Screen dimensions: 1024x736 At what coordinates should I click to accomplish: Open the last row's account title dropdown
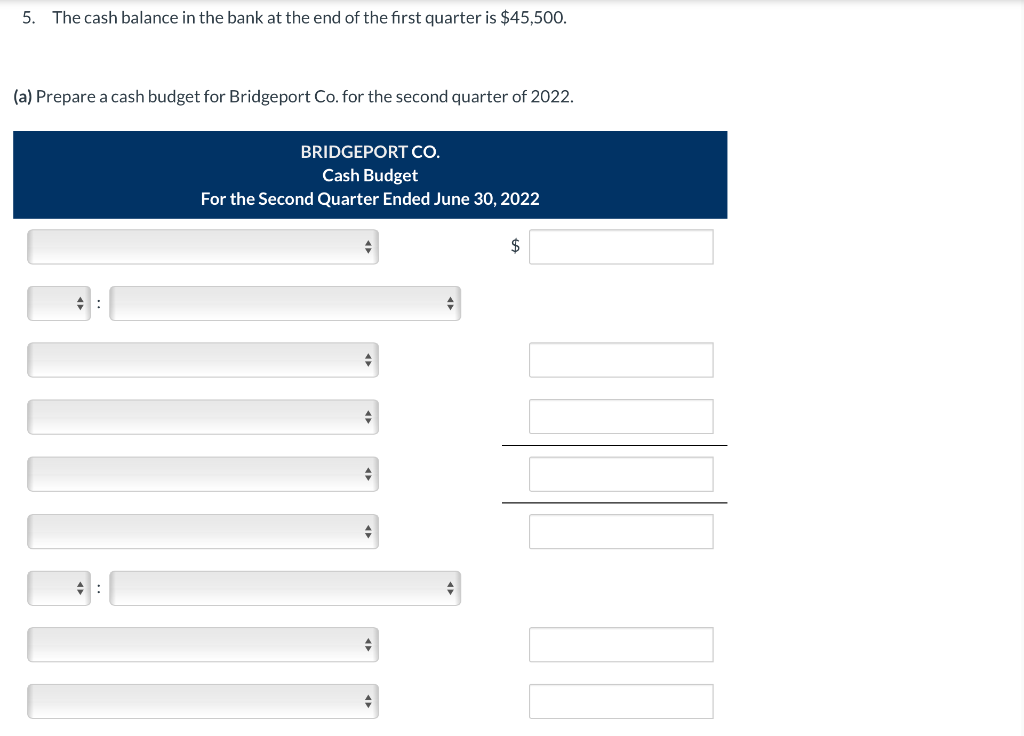(203, 701)
